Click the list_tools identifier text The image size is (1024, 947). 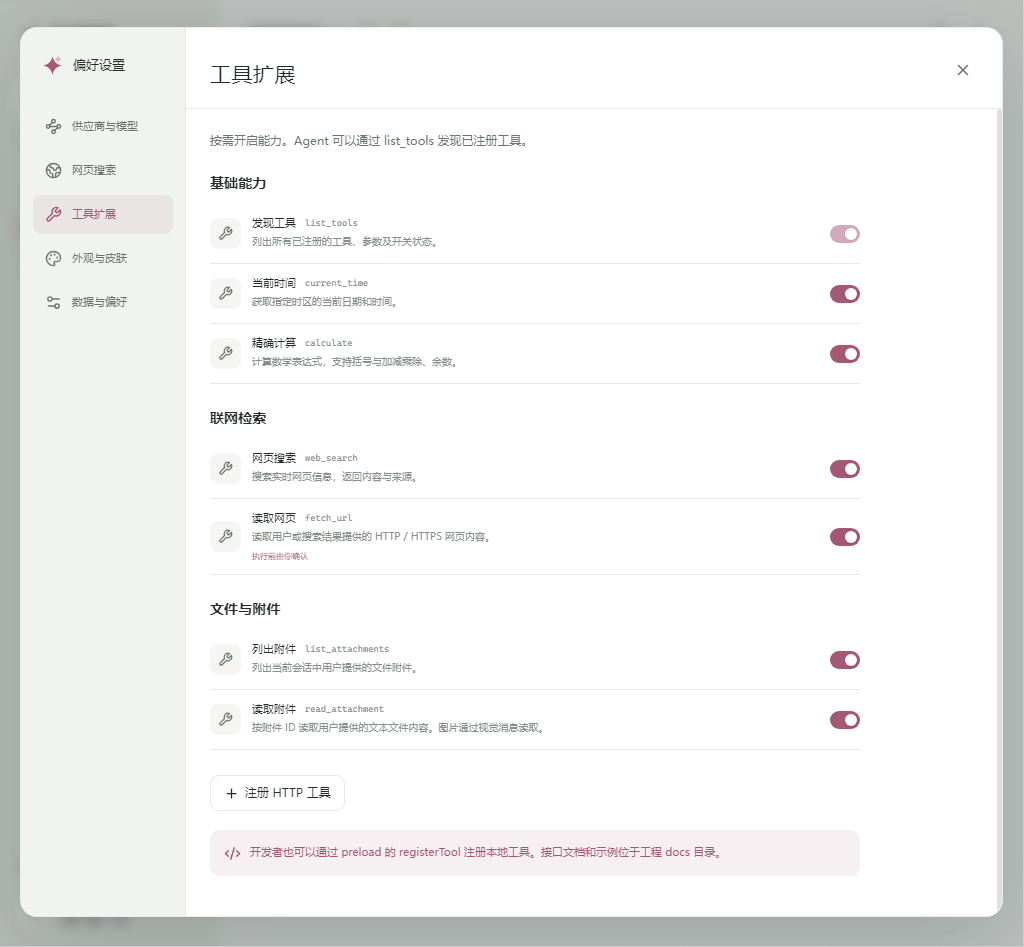[331, 223]
